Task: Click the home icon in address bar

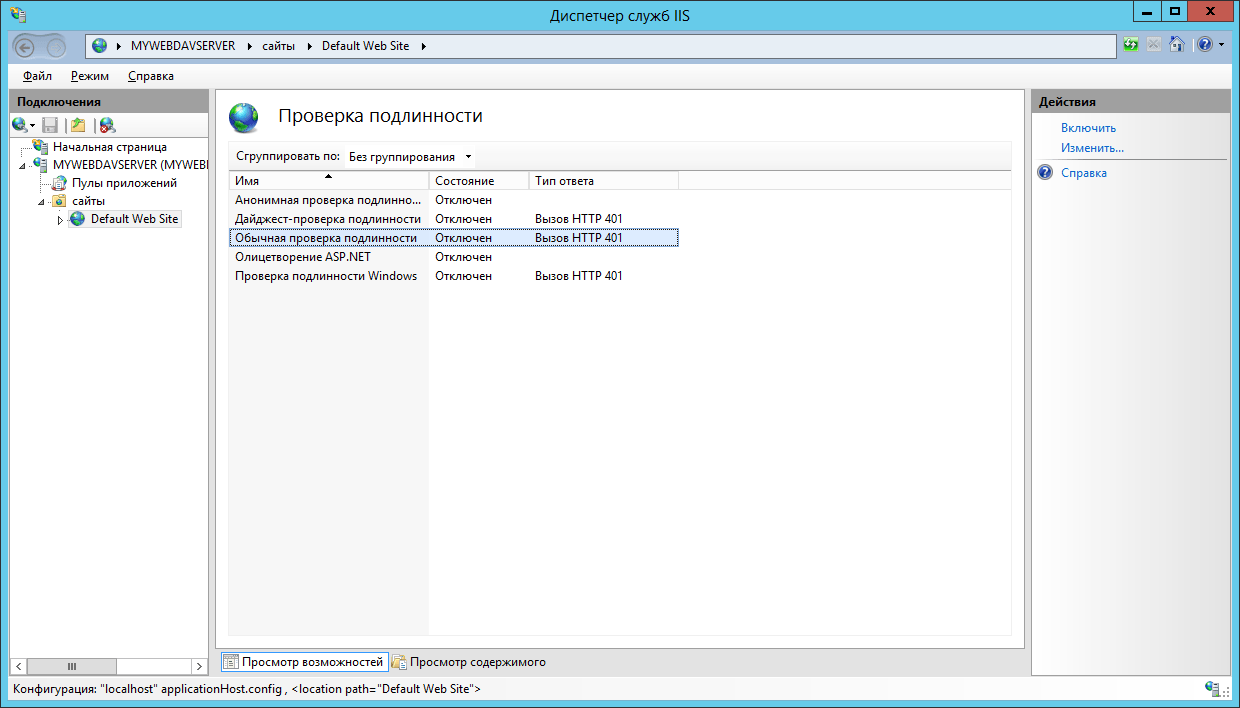Action: click(x=1177, y=45)
